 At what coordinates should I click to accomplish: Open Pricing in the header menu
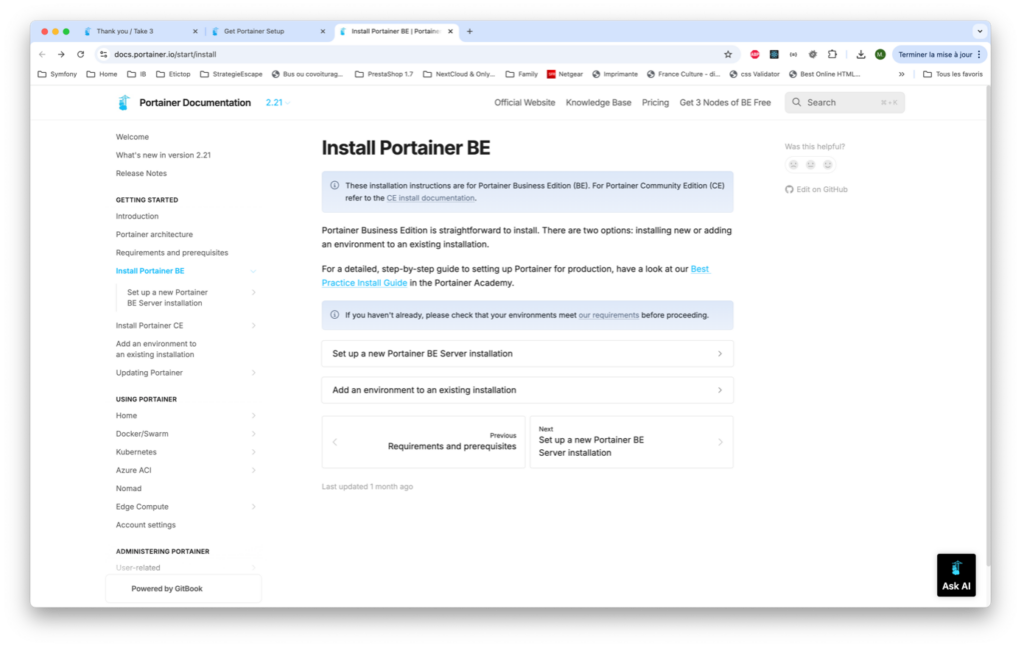click(x=655, y=103)
